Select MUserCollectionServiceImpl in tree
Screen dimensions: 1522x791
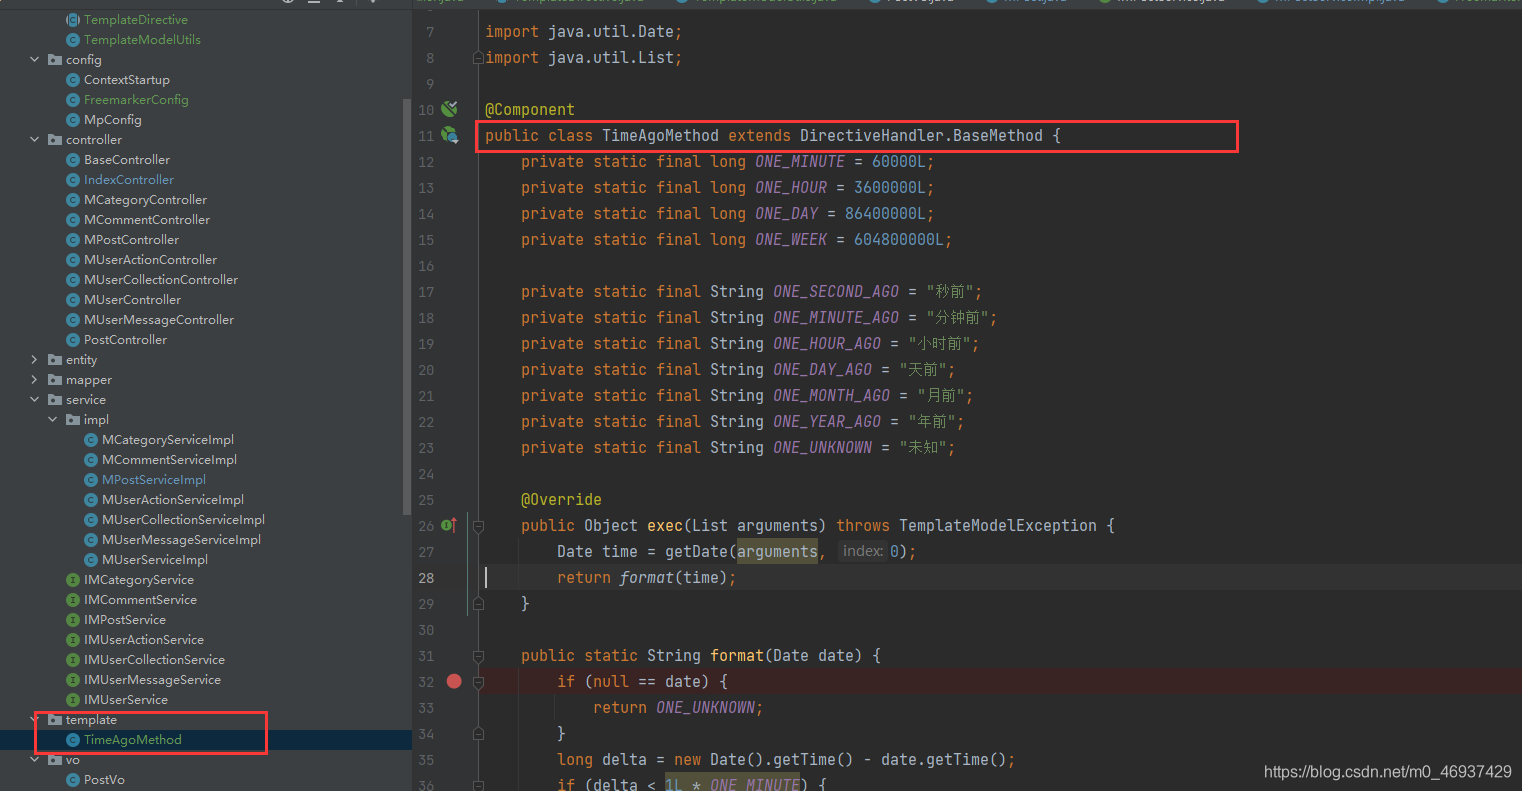183,520
